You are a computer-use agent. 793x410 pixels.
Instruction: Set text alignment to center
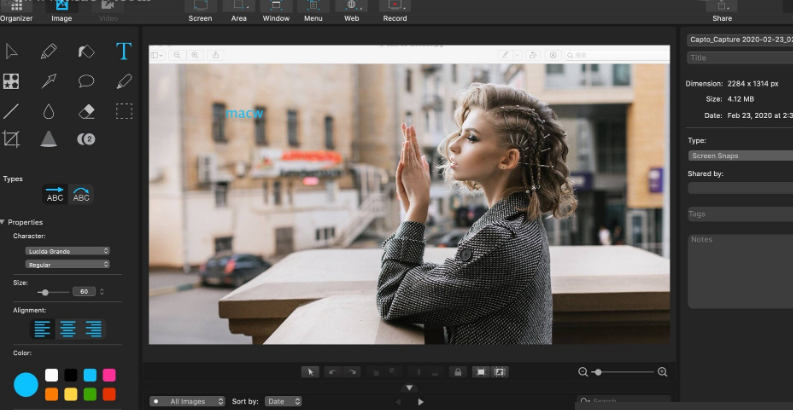pyautogui.click(x=67, y=328)
